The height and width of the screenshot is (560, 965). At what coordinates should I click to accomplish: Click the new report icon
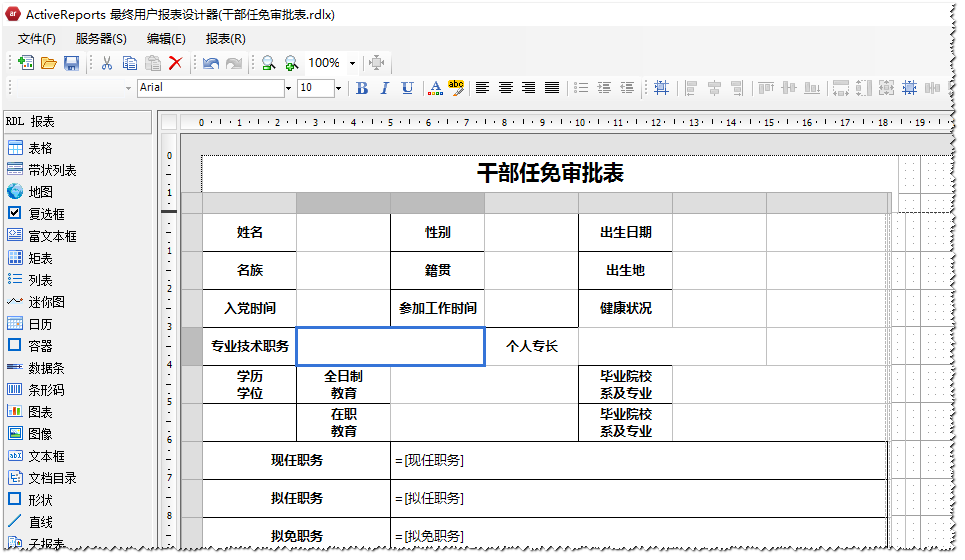pyautogui.click(x=26, y=63)
